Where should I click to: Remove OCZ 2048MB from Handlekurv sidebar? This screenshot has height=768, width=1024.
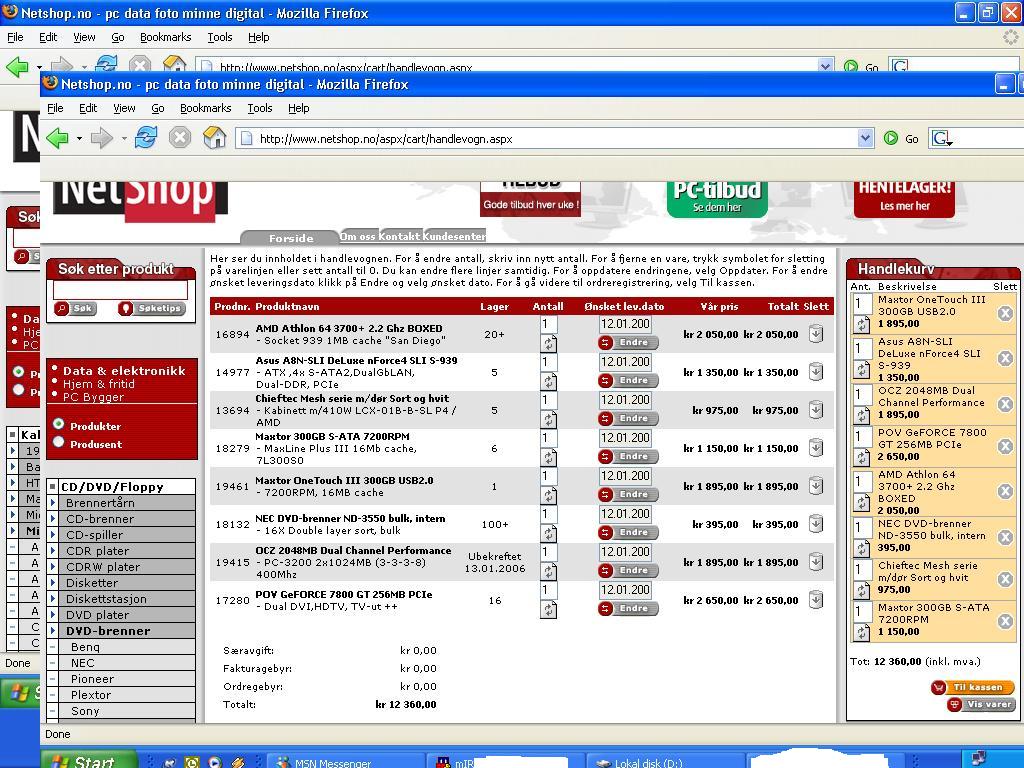[1005, 404]
